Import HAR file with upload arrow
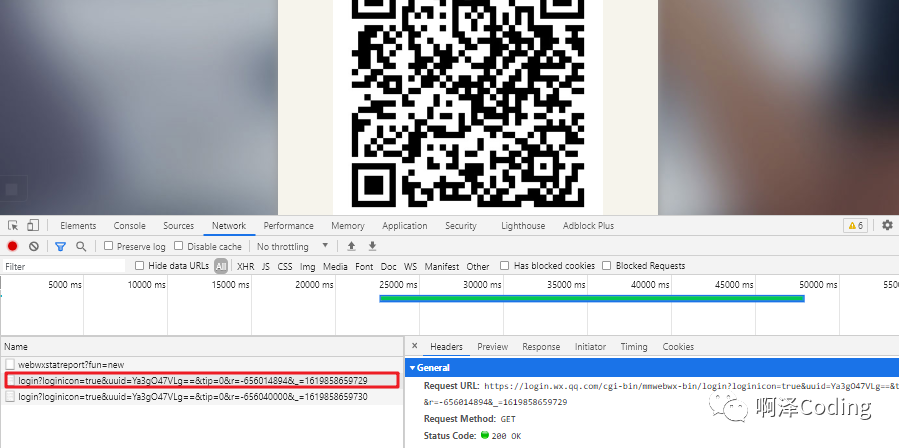This screenshot has width=899, height=448. click(x=351, y=246)
